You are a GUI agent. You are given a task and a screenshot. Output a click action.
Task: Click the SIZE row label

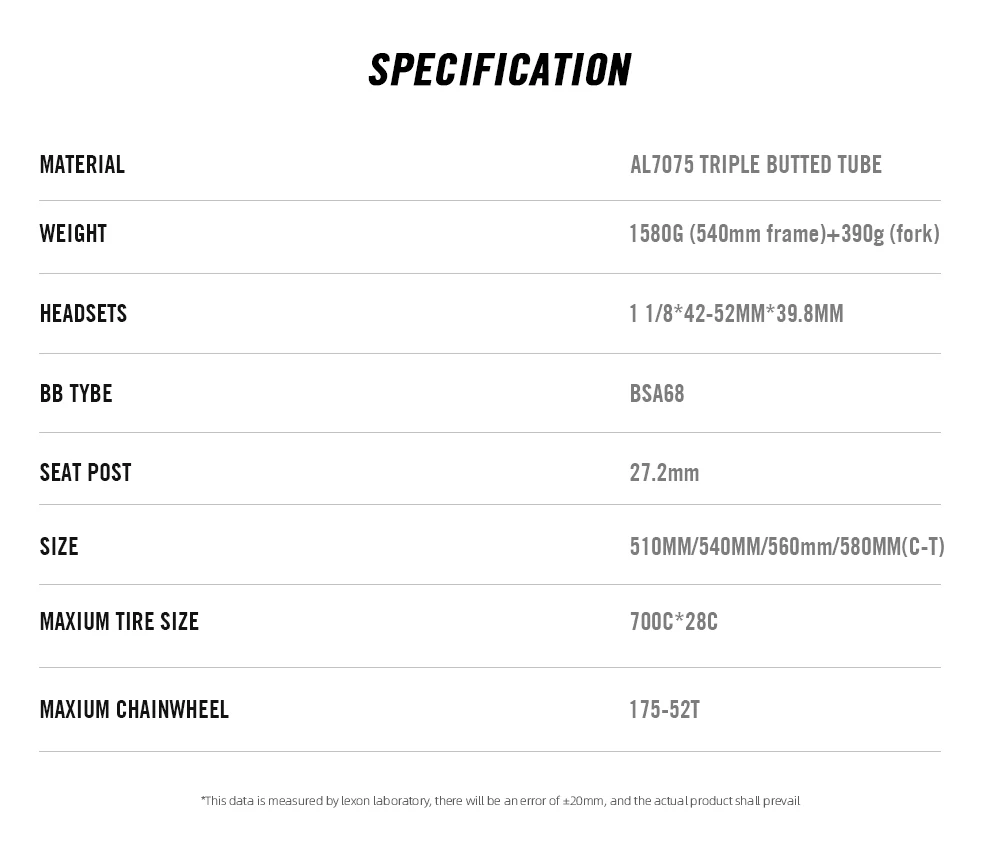click(59, 547)
